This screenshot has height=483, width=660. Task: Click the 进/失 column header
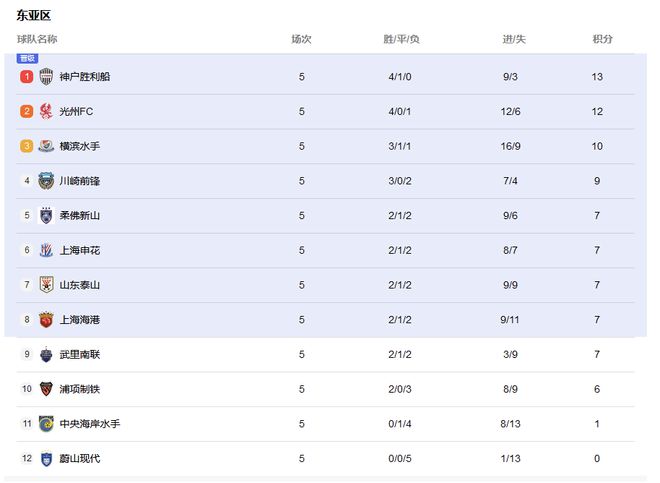coord(514,39)
